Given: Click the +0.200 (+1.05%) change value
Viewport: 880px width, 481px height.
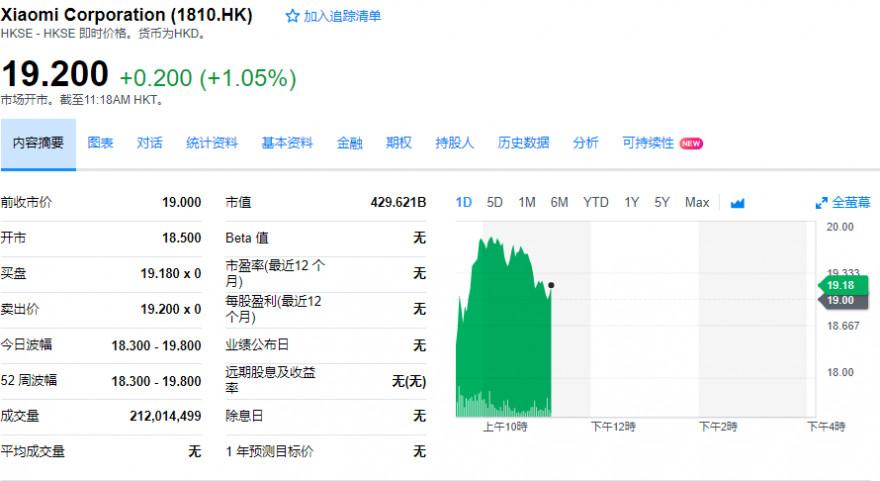Looking at the screenshot, I should tap(208, 78).
